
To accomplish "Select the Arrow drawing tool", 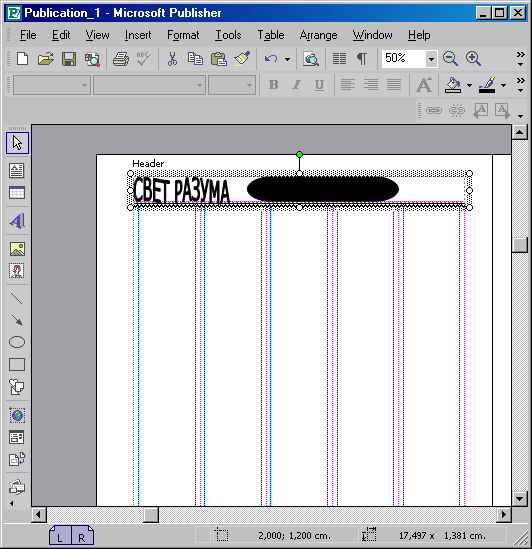I will 17,320.
